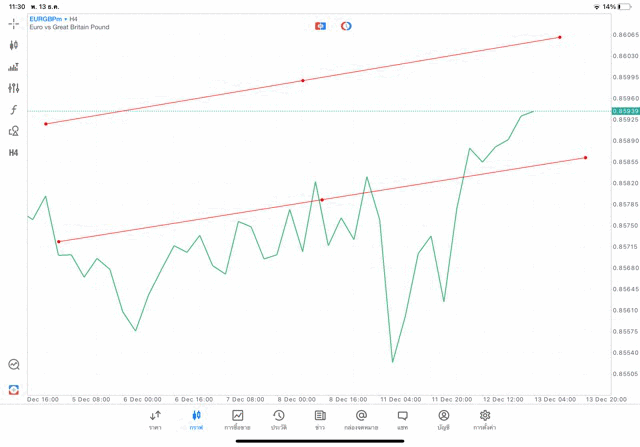Viewport: 640px width, 447px height.
Task: Toggle the red-blue trade panel button
Action: pos(320,26)
